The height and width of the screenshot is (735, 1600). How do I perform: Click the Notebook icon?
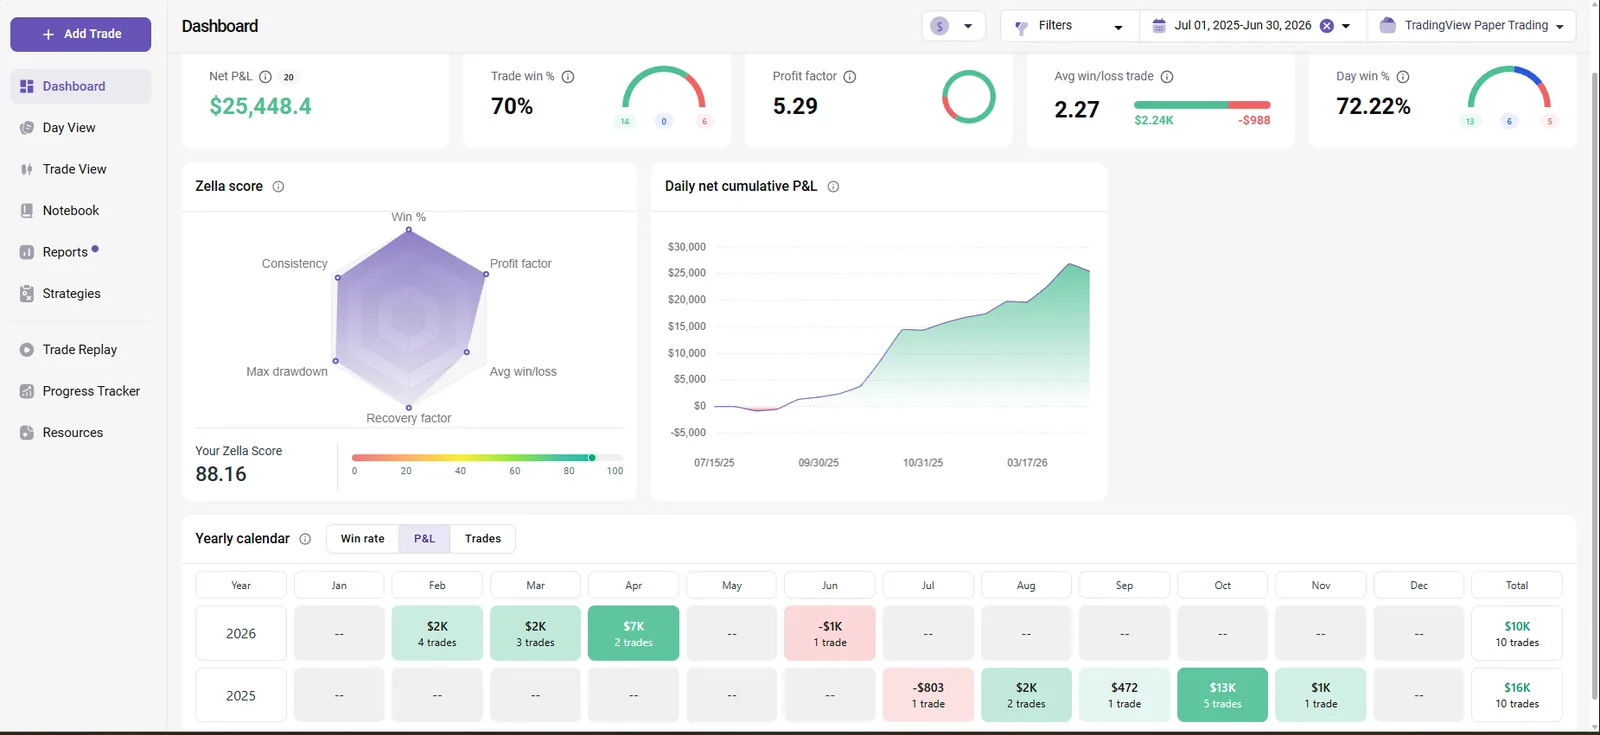click(x=27, y=211)
